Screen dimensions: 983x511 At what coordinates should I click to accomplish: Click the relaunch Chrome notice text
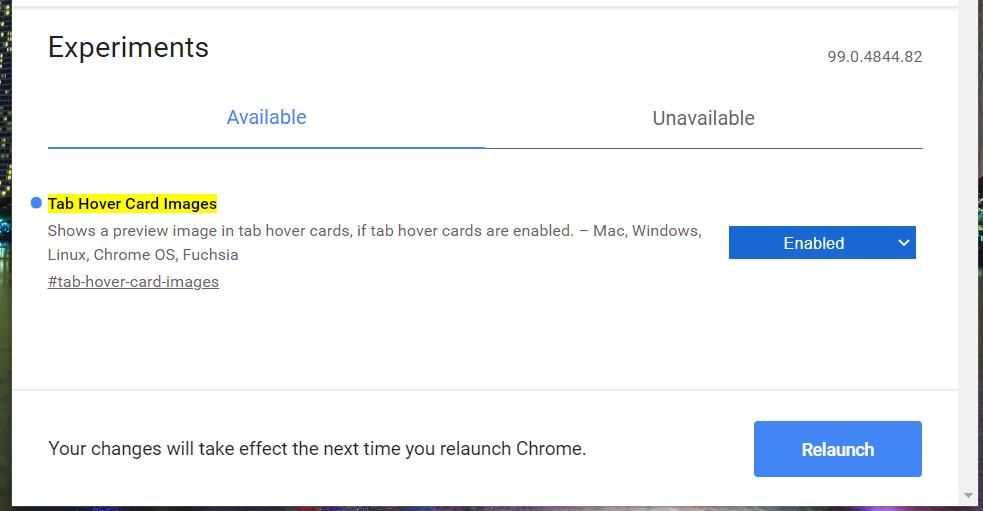pos(317,449)
